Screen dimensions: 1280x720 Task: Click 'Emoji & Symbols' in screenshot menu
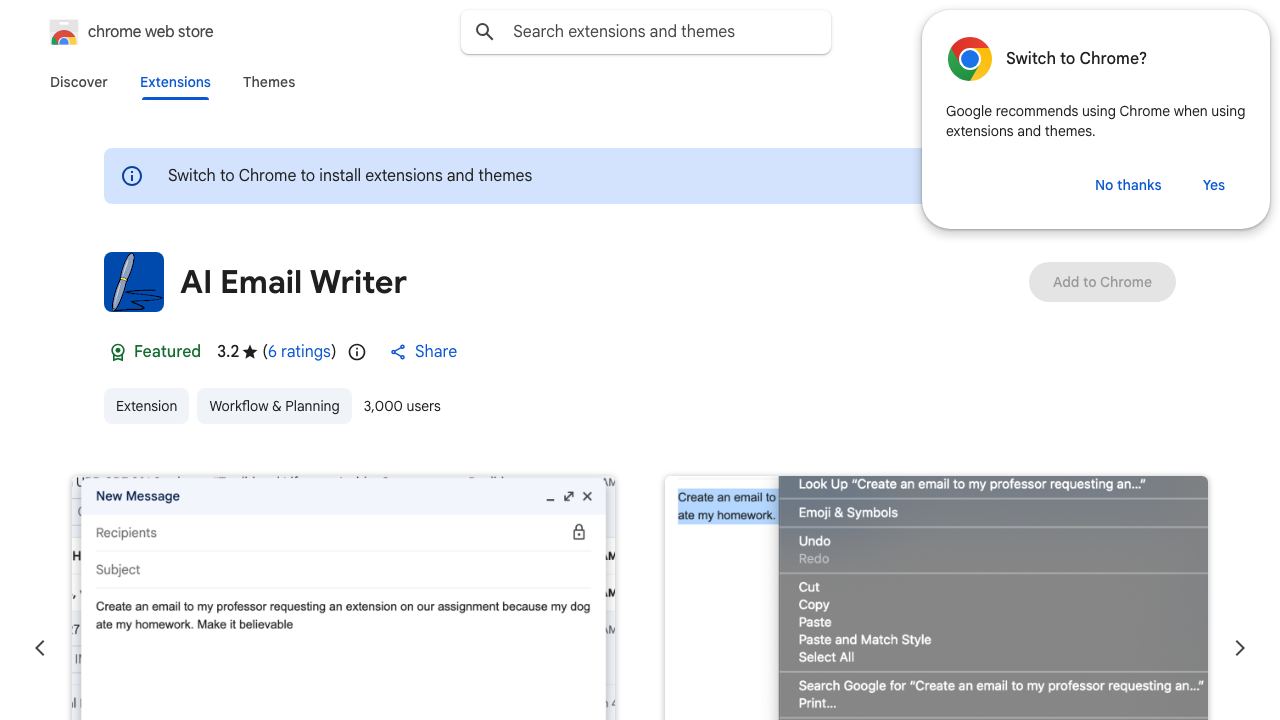click(848, 513)
